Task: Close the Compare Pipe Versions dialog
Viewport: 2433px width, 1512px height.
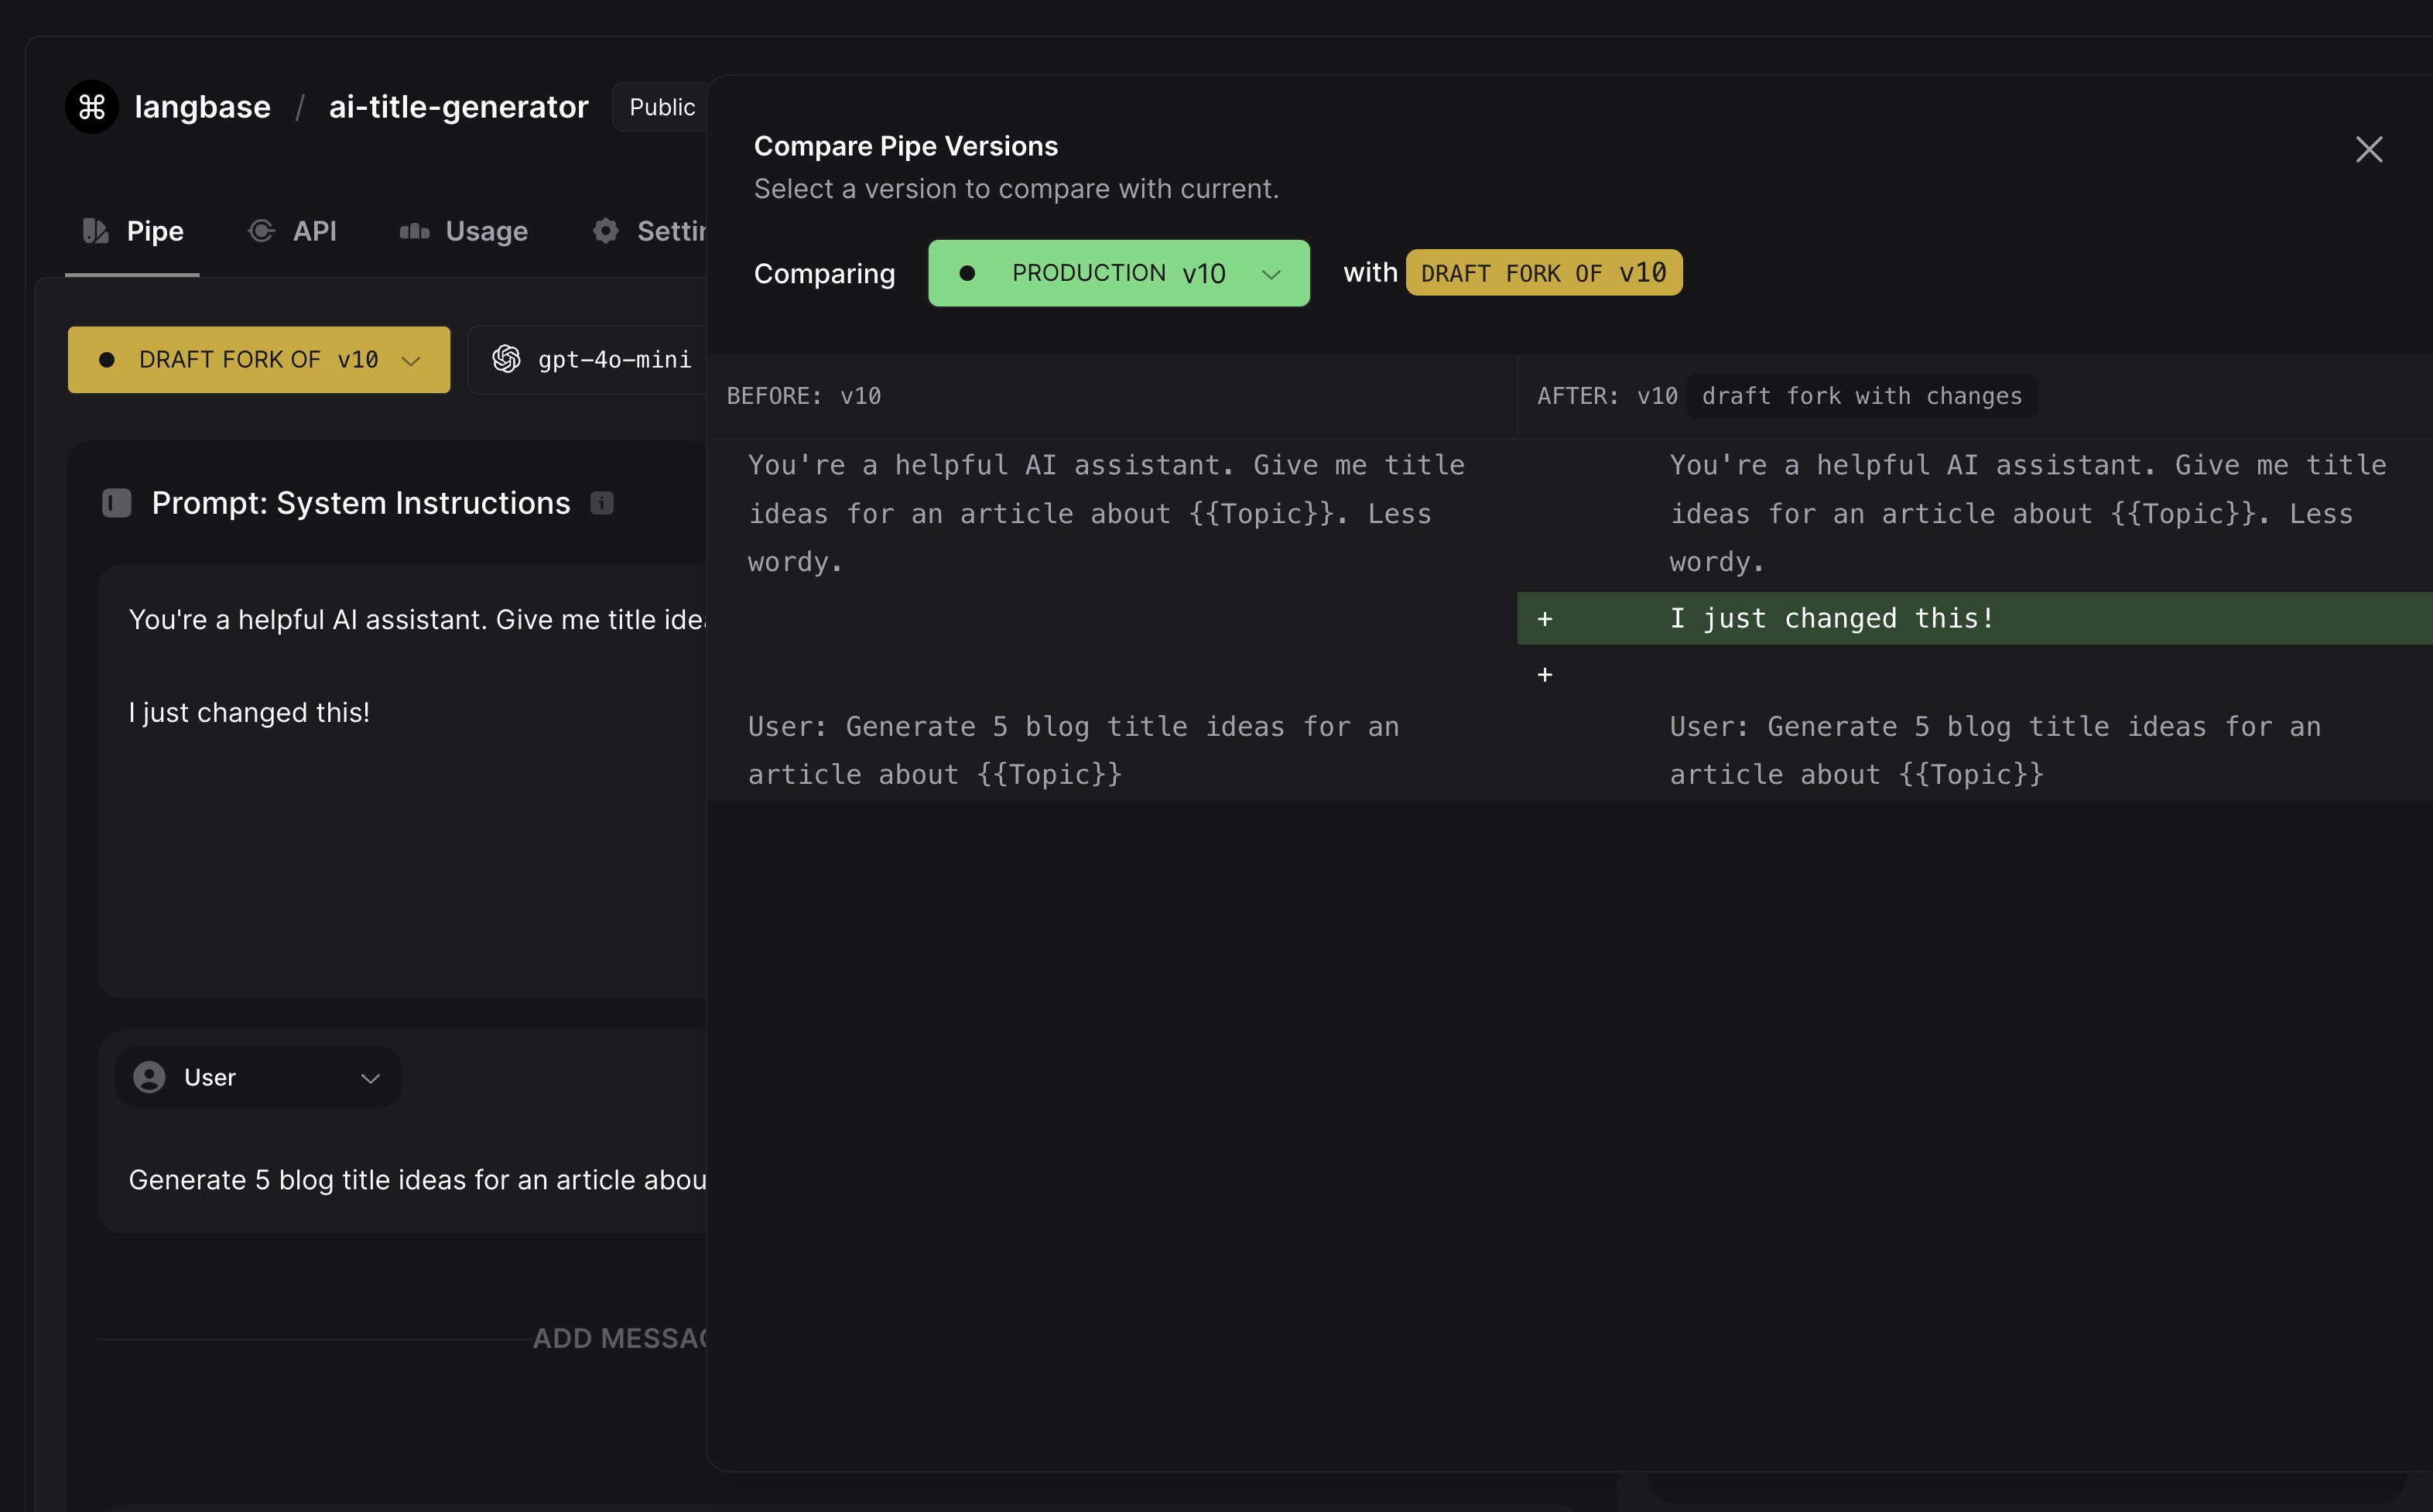Action: [x=2369, y=149]
